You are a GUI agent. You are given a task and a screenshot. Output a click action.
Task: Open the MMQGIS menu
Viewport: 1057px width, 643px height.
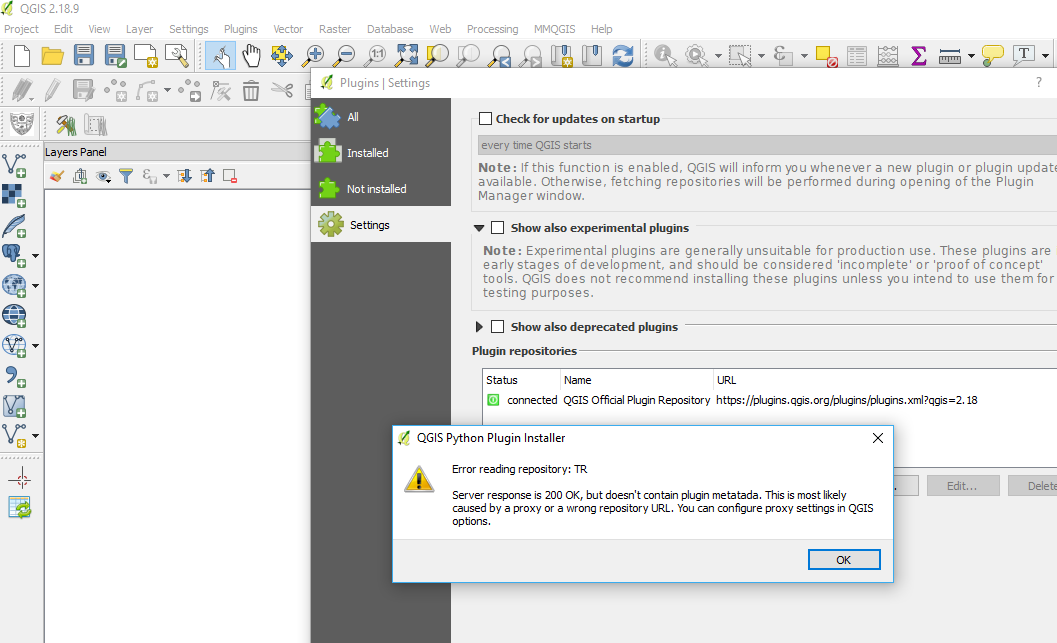tap(554, 29)
